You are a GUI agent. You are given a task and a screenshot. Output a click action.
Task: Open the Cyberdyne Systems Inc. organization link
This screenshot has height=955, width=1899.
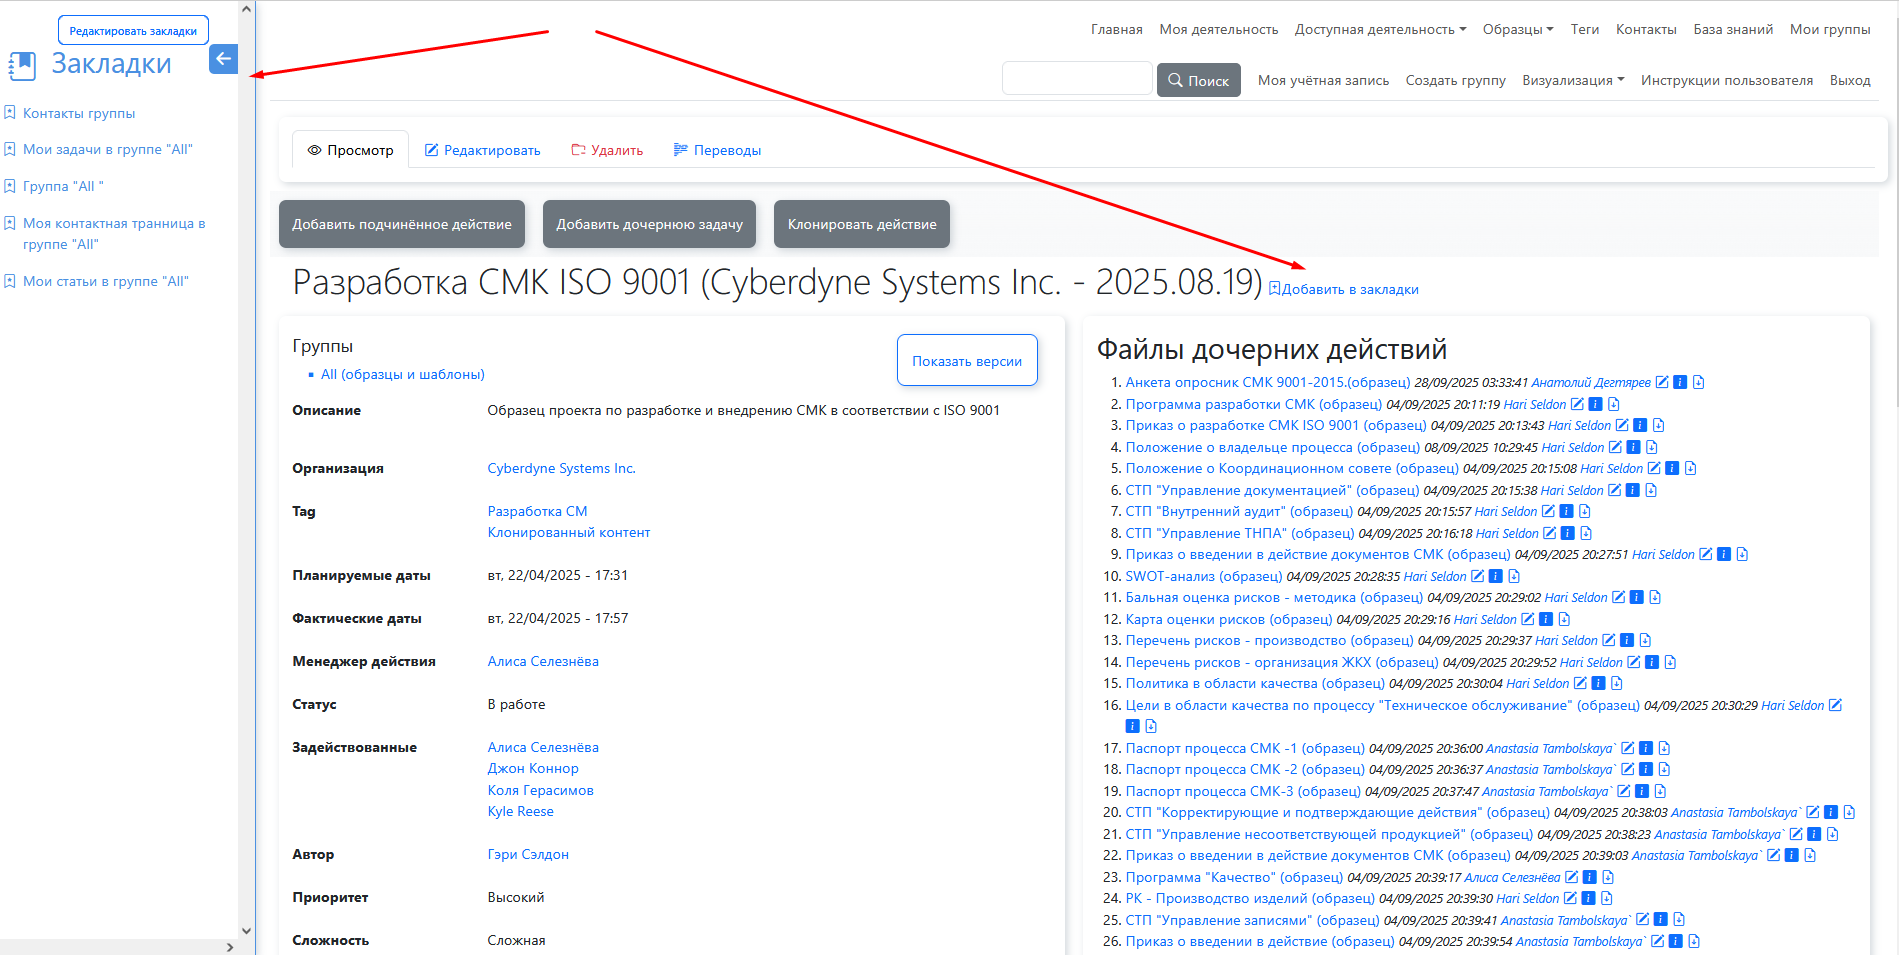click(x=561, y=468)
